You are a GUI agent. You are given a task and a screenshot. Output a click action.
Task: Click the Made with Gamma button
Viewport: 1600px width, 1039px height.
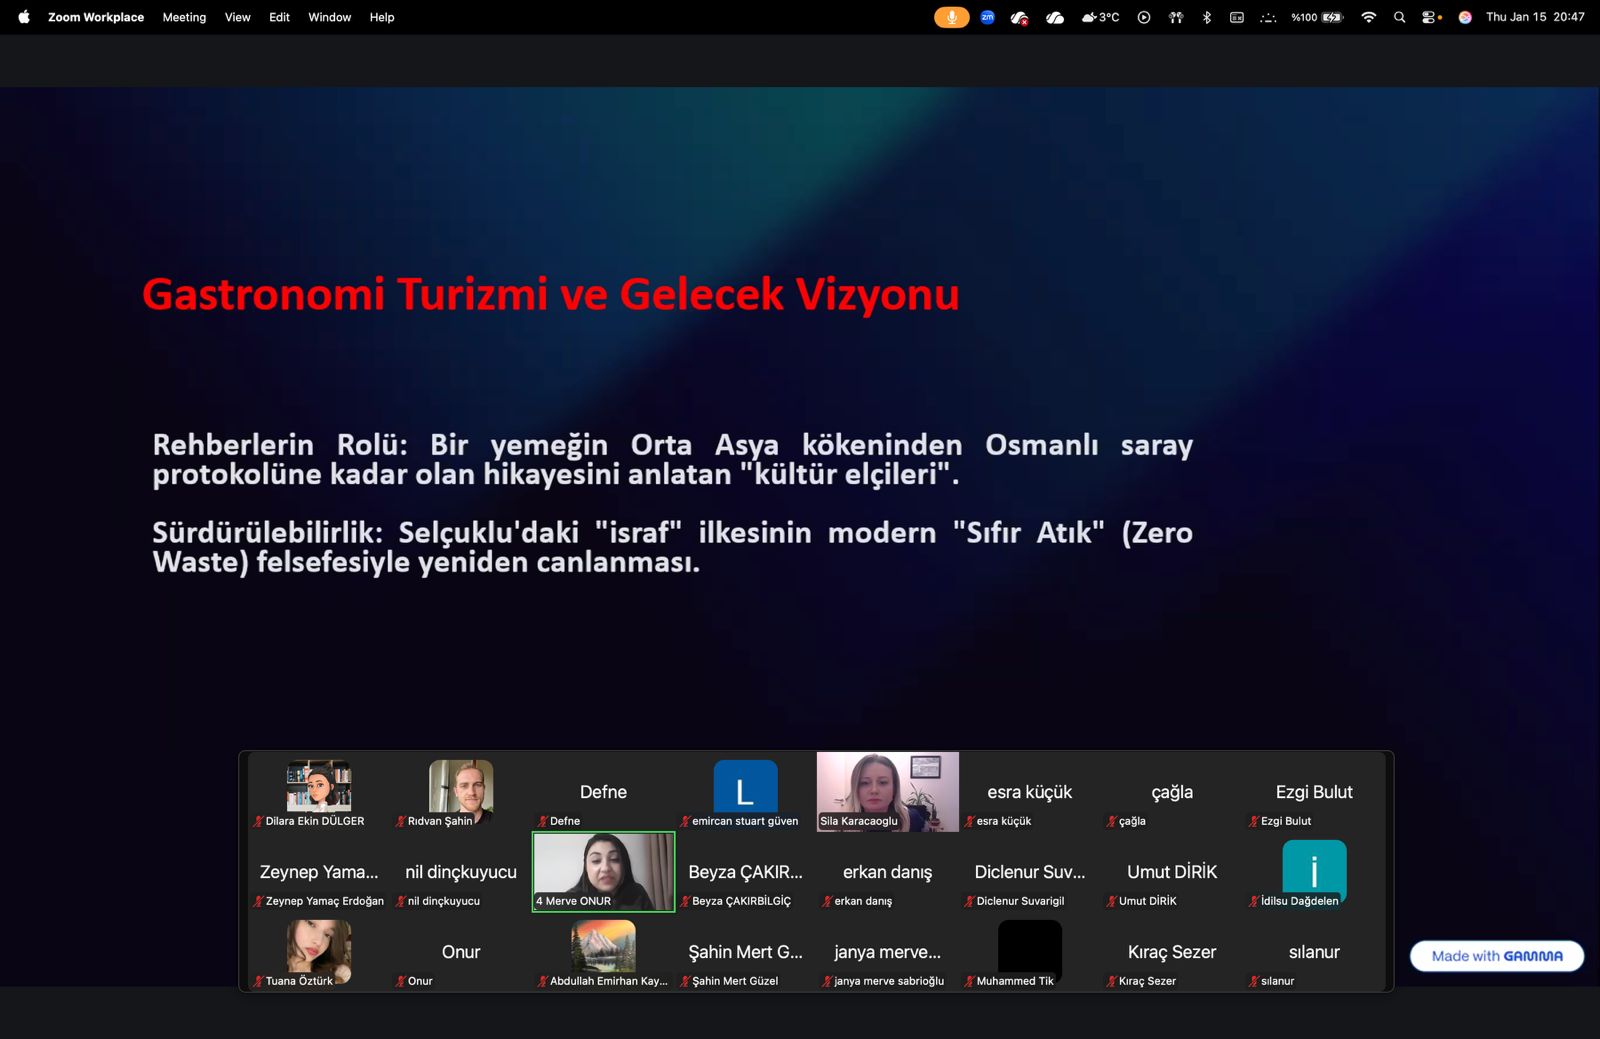[x=1496, y=956]
